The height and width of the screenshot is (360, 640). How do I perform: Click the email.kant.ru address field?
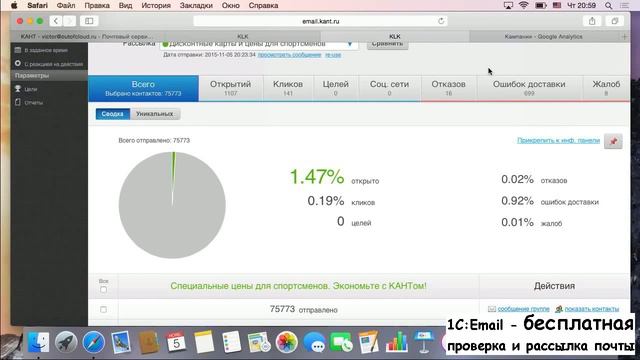320,21
